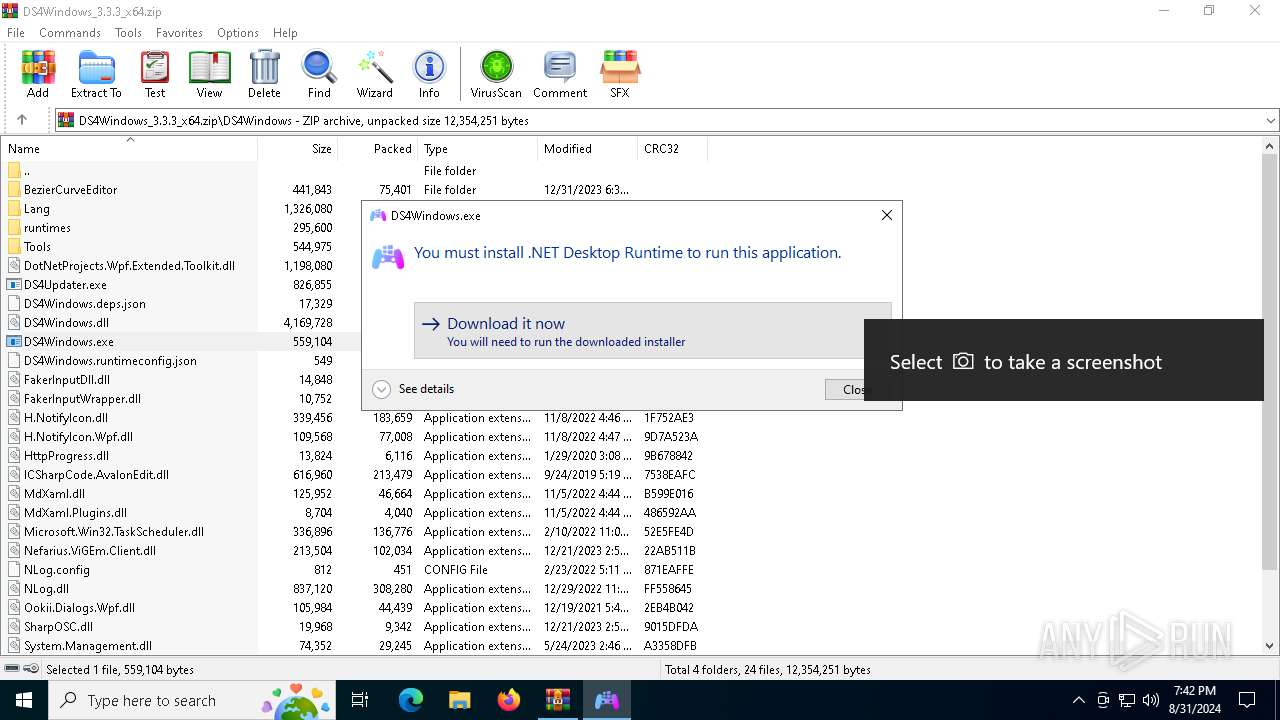The height and width of the screenshot is (720, 1280).
Task: Open the Find tool icon
Action: (x=319, y=75)
